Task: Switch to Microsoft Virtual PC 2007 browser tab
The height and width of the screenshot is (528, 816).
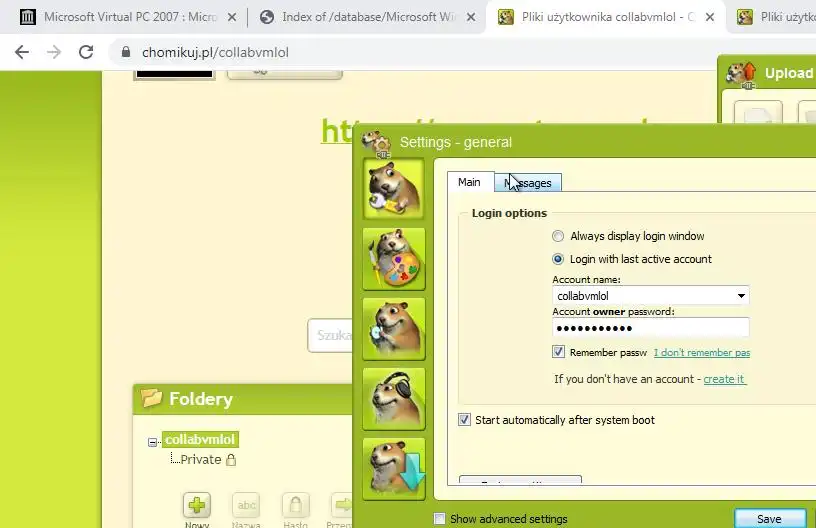Action: click(130, 17)
